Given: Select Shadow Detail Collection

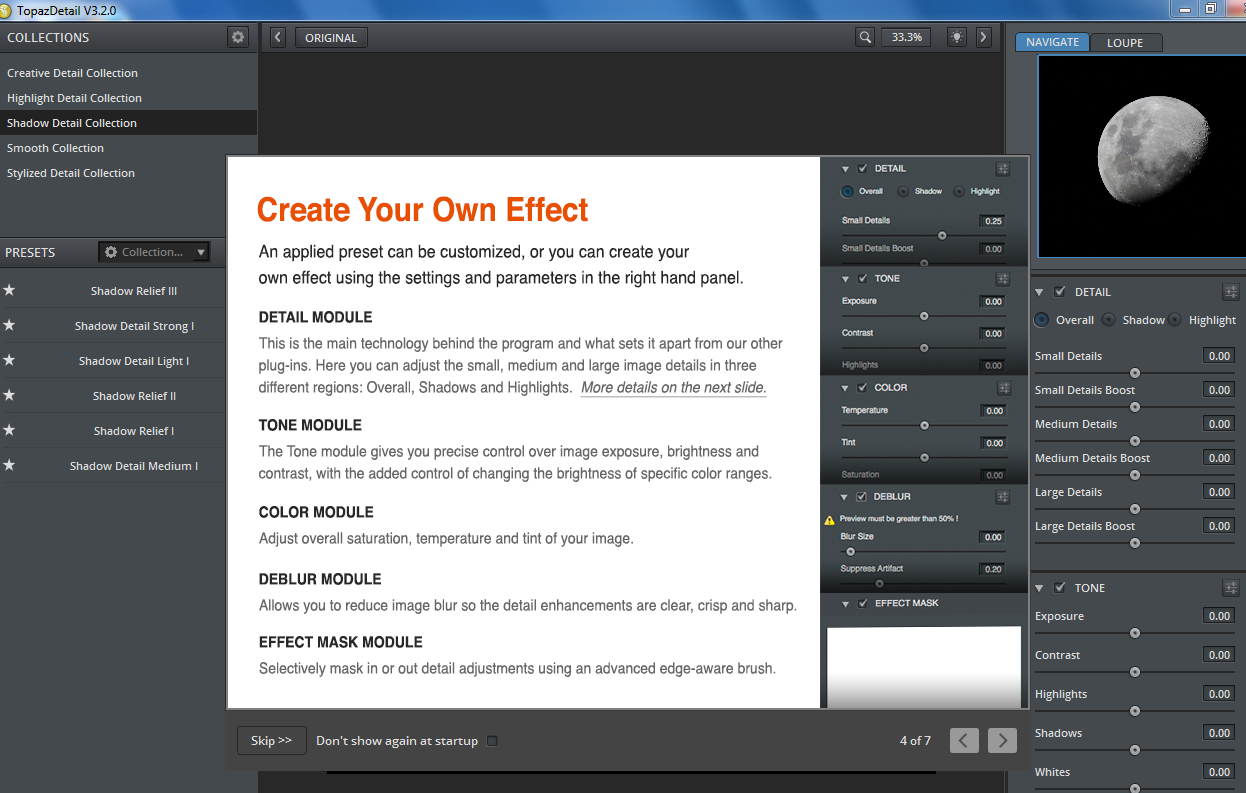Looking at the screenshot, I should pos(128,123).
